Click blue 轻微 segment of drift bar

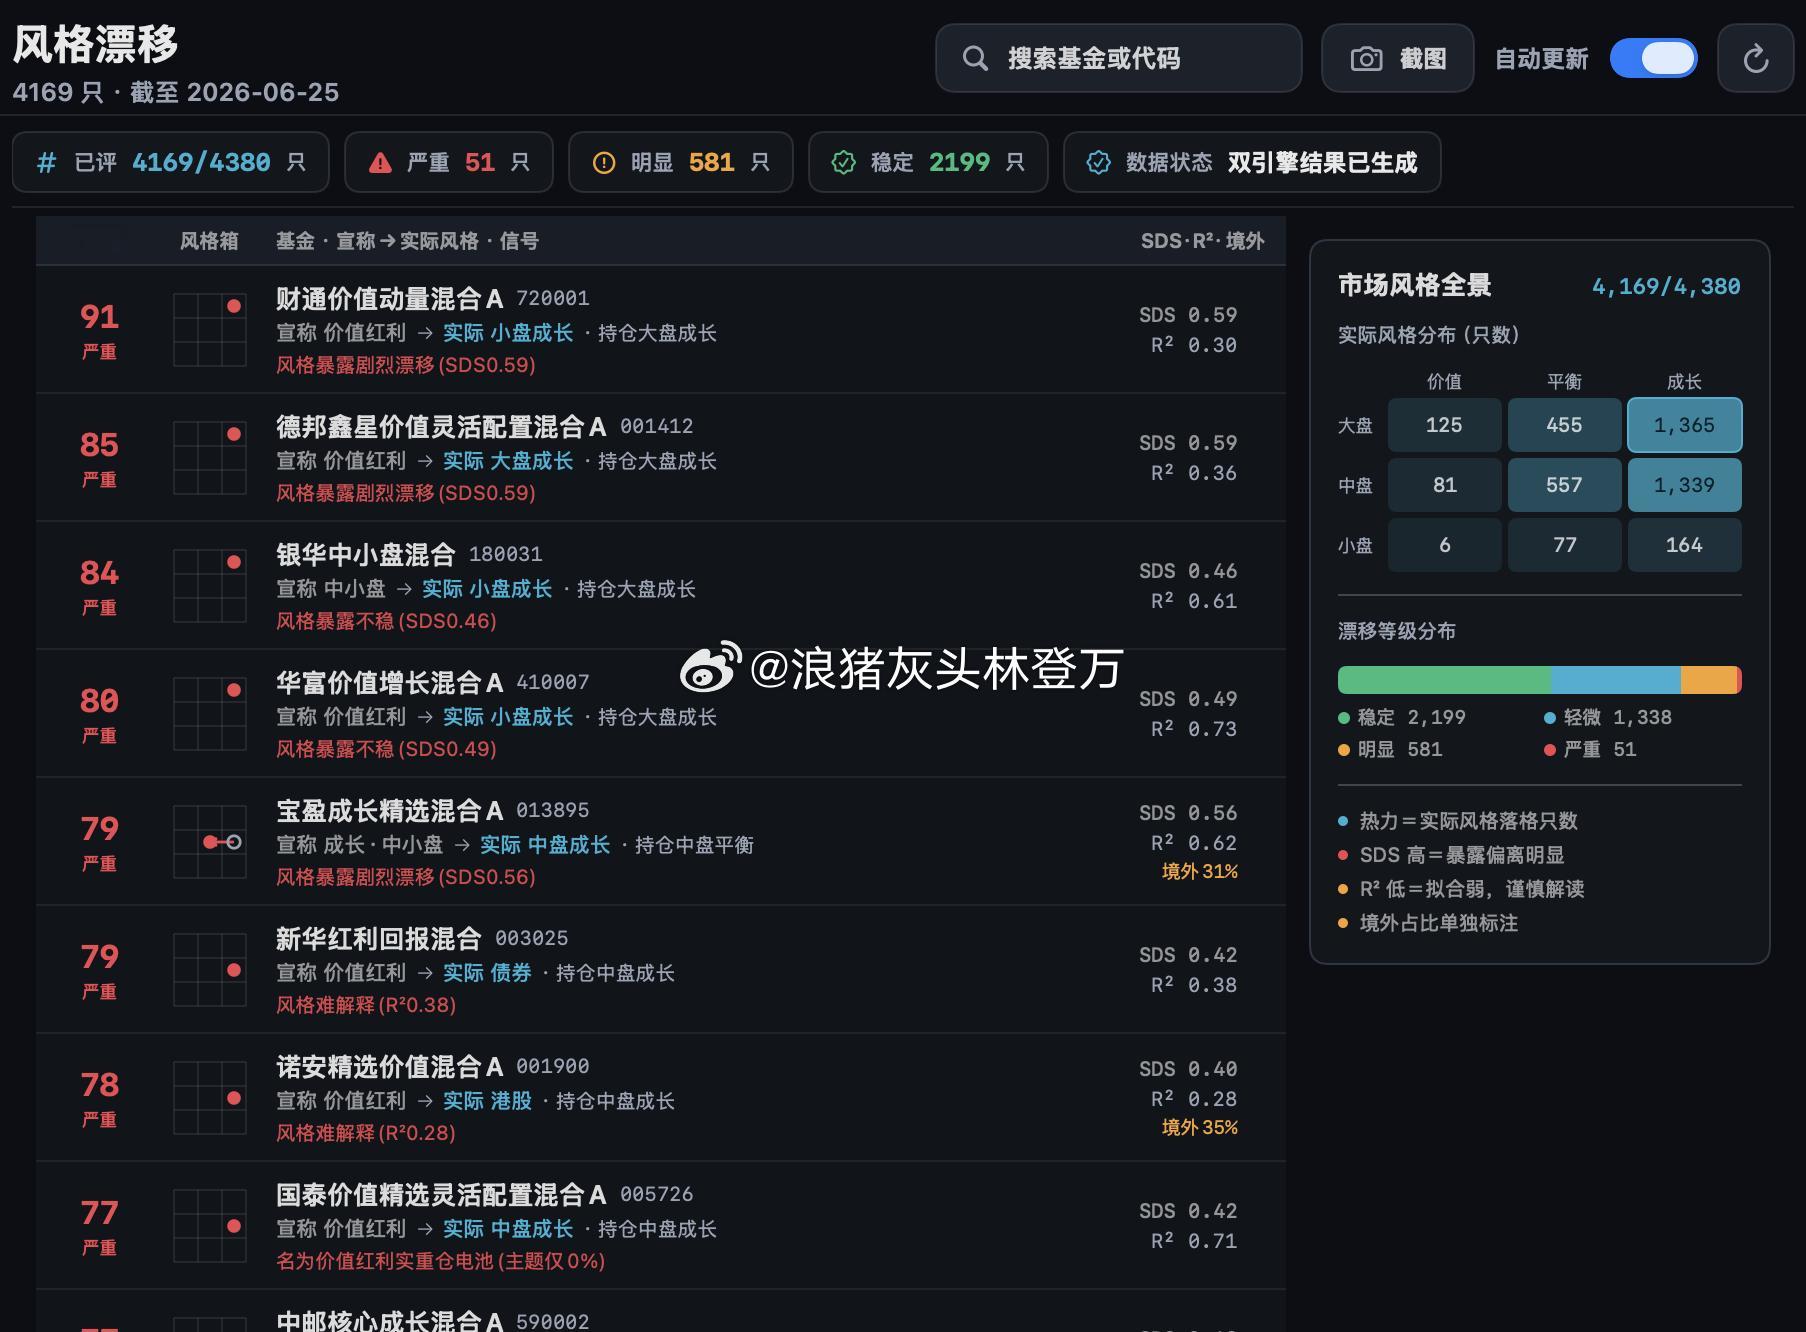1616,680
